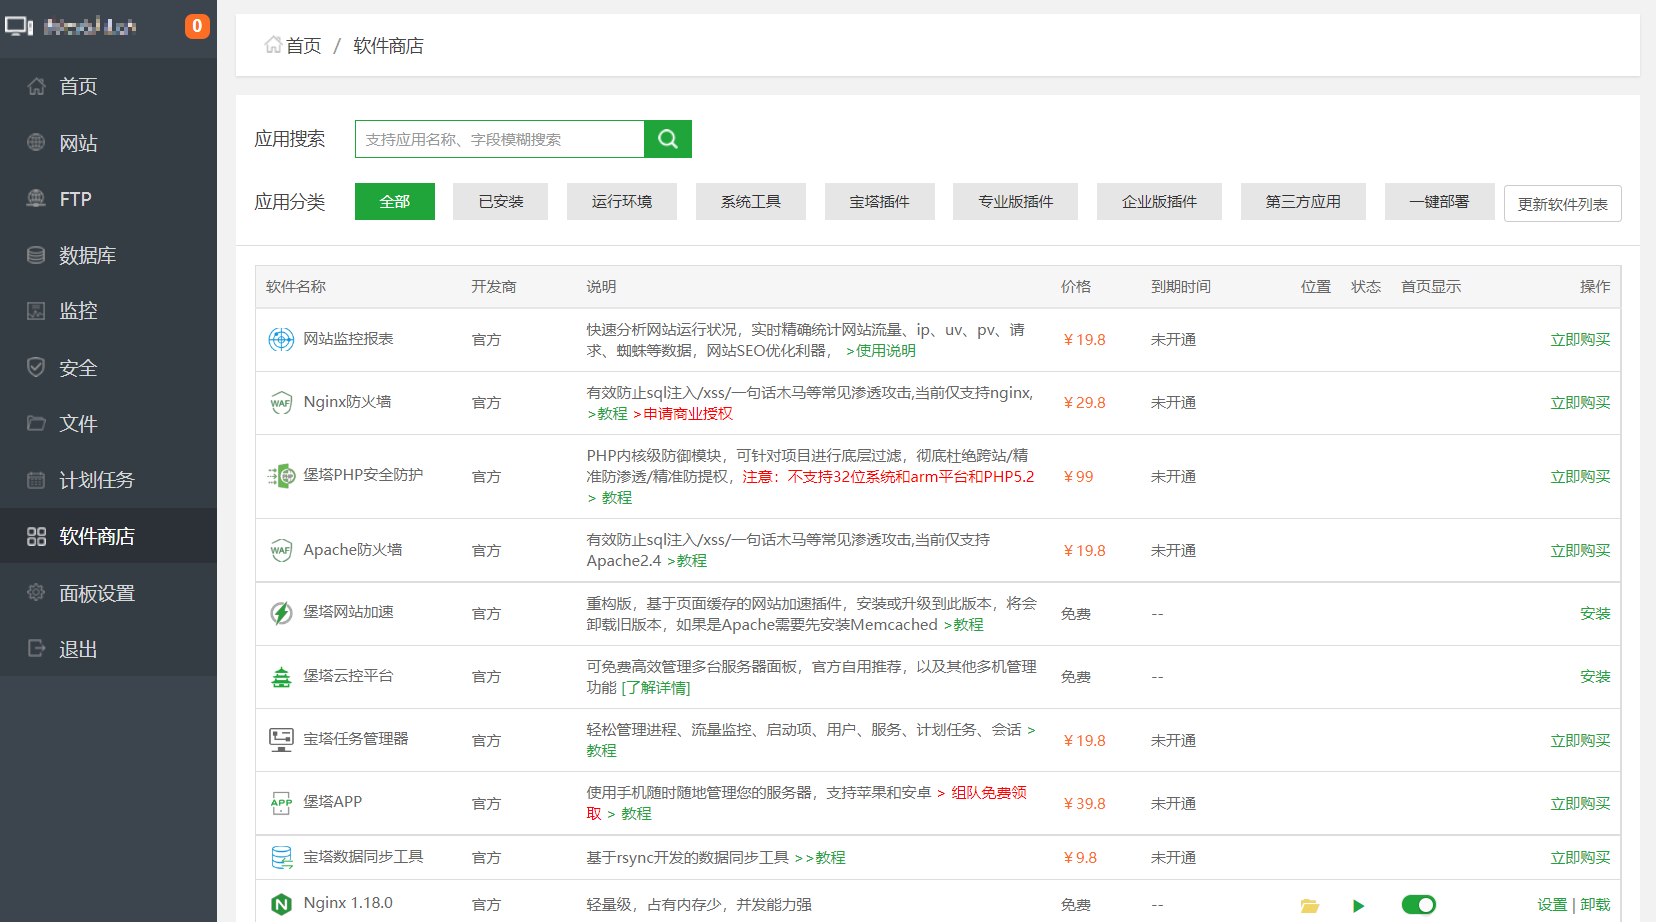Click 立即购买 for 堡塔APP
This screenshot has height=922, width=1656.
(1580, 804)
